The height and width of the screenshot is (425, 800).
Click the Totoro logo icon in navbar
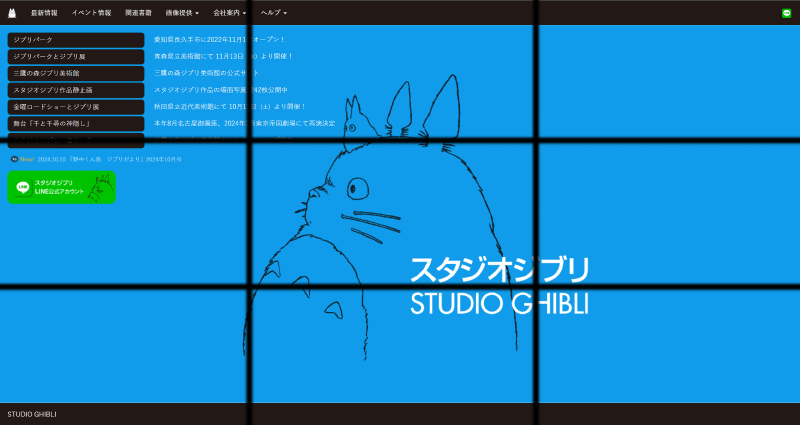tap(12, 13)
